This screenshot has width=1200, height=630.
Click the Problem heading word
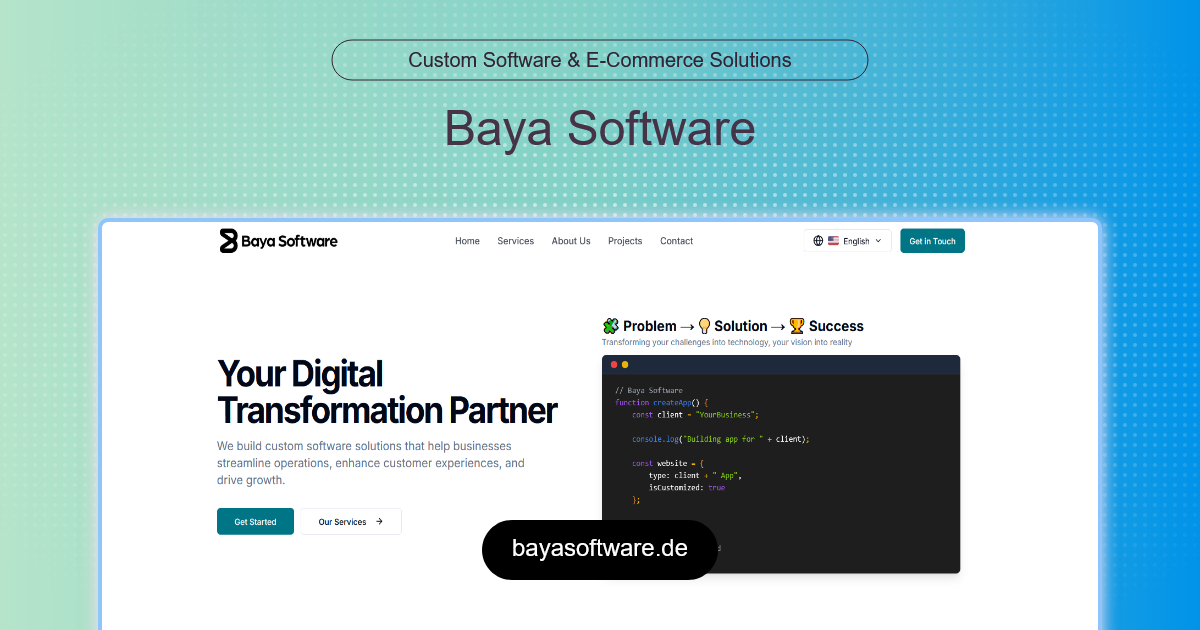pyautogui.click(x=650, y=326)
